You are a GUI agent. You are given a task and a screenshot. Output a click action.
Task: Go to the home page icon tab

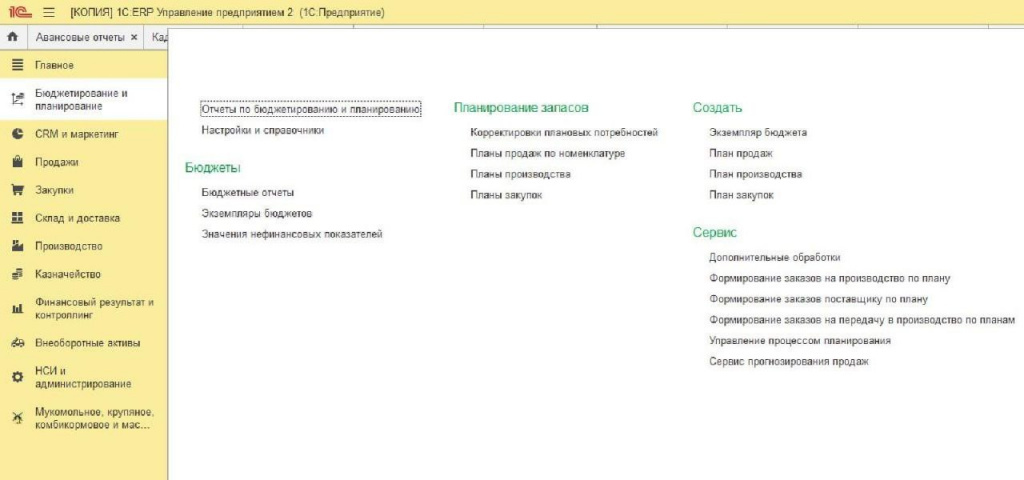pos(12,37)
